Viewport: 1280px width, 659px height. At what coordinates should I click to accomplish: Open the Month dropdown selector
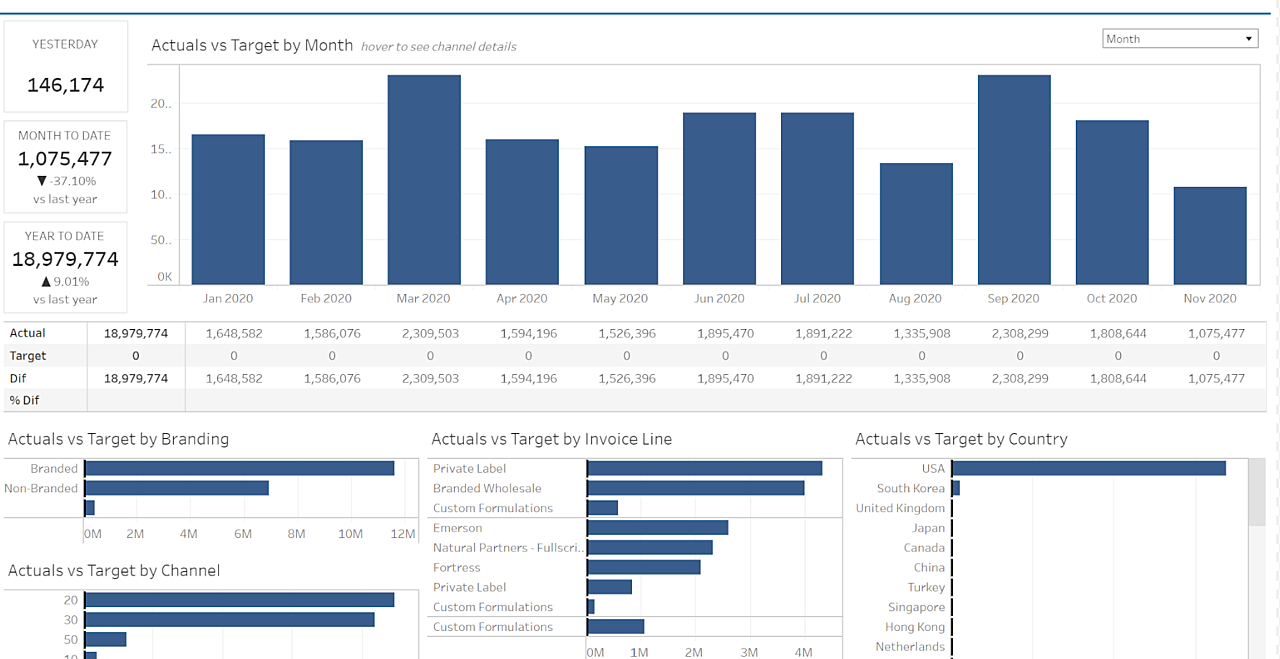[1180, 39]
